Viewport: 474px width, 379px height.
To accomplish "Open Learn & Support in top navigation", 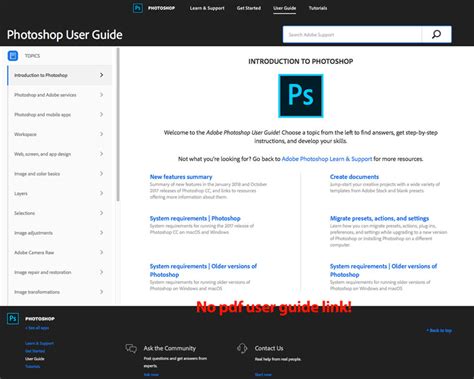I will point(207,8).
